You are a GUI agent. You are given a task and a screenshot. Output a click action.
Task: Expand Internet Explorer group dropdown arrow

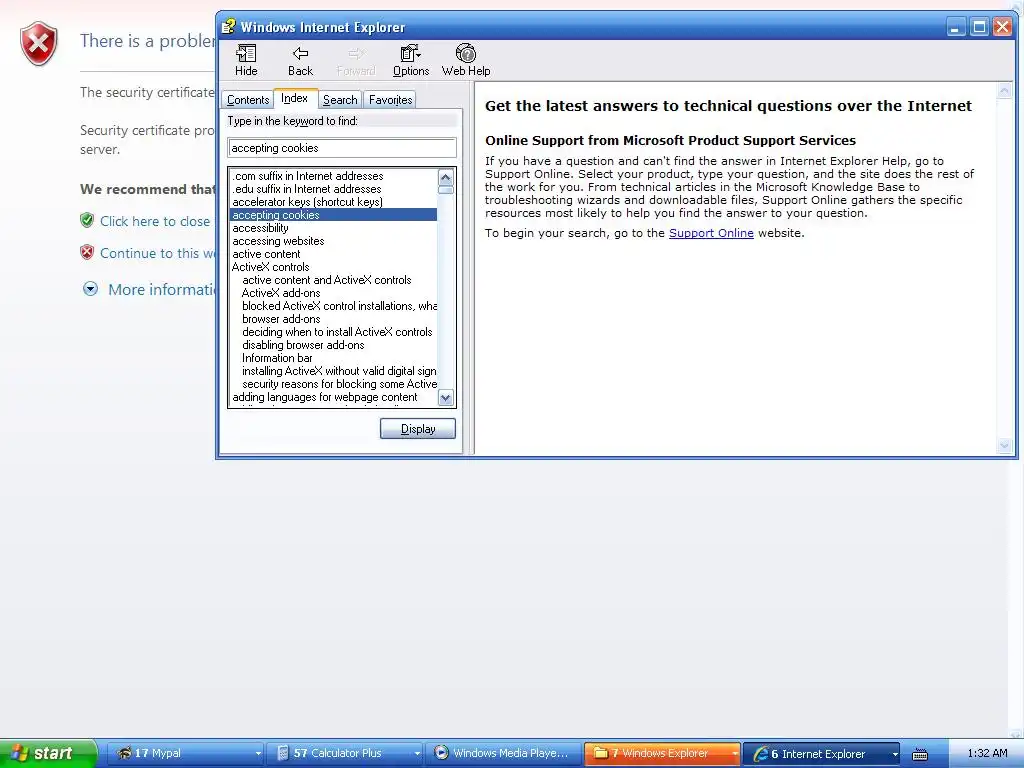[x=895, y=754]
